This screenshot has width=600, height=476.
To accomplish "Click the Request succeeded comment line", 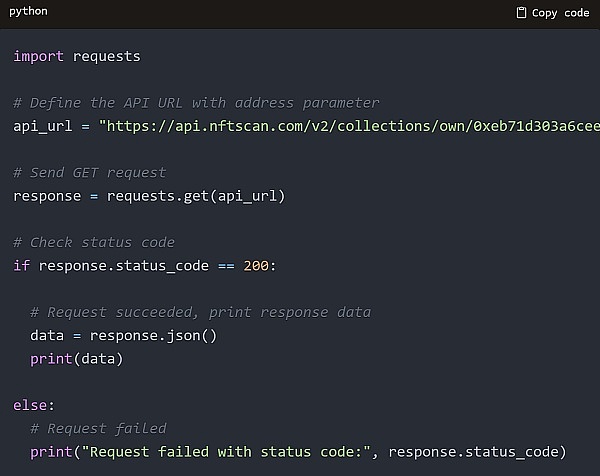I will [x=200, y=312].
